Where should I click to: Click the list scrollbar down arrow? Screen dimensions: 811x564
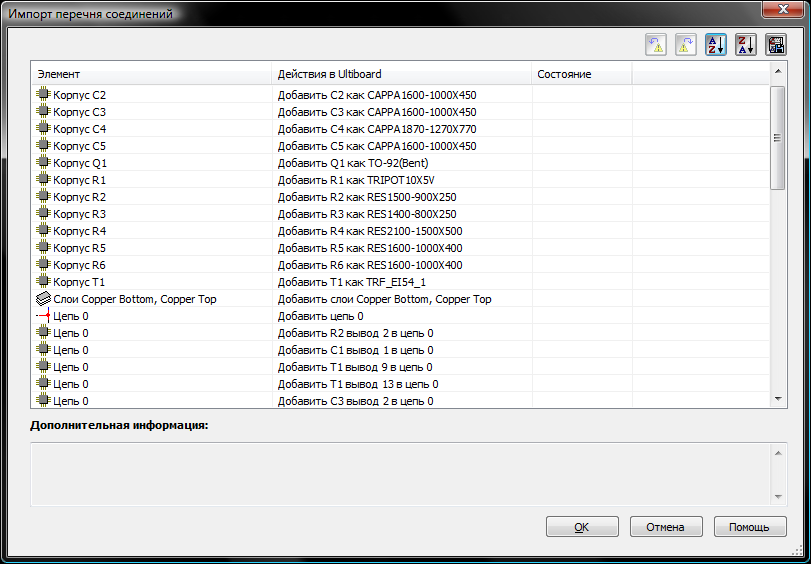click(778, 399)
